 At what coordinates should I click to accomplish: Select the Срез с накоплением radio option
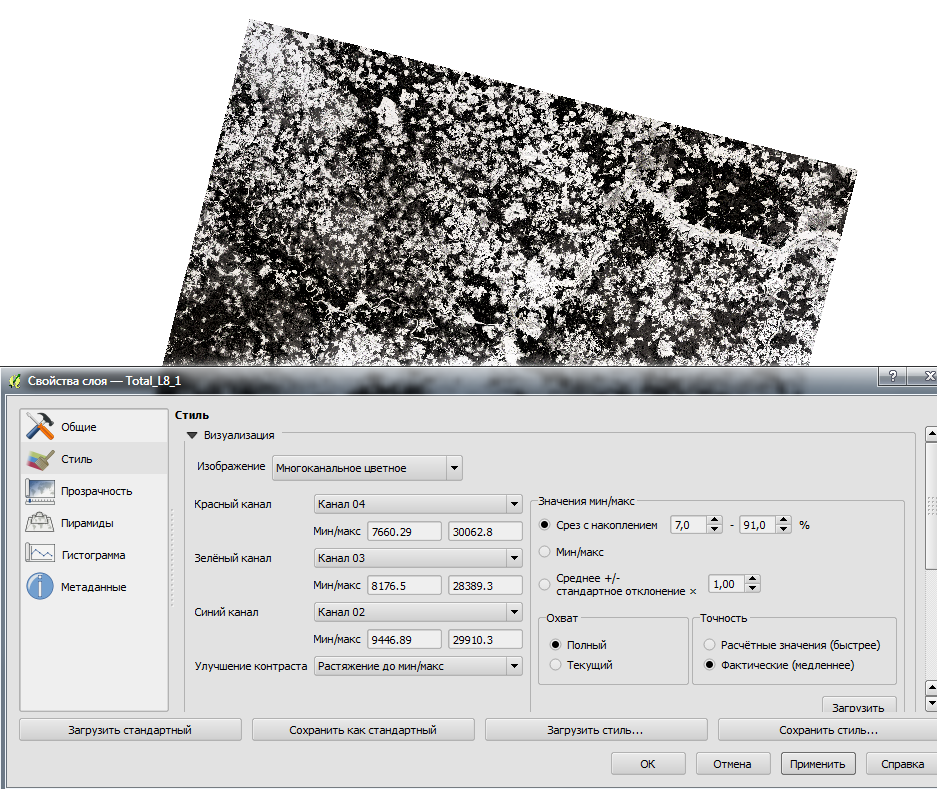(545, 525)
